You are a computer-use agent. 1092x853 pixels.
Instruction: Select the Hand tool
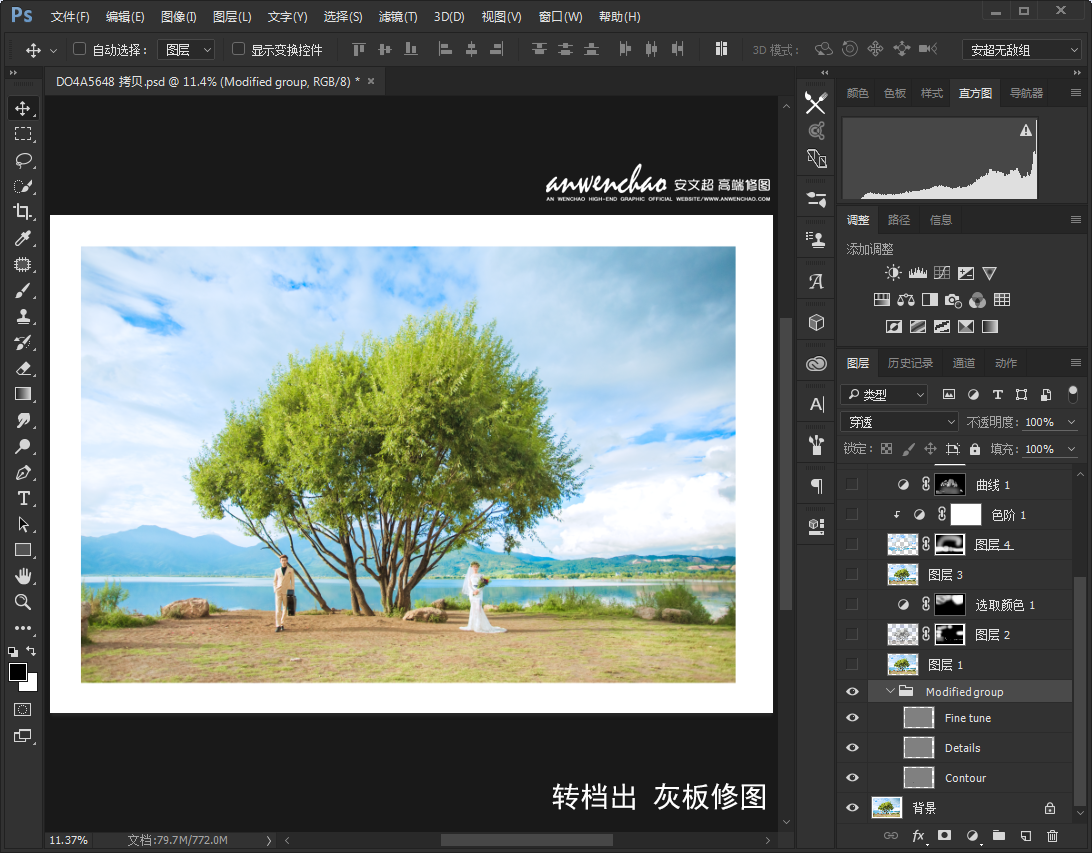coord(23,576)
